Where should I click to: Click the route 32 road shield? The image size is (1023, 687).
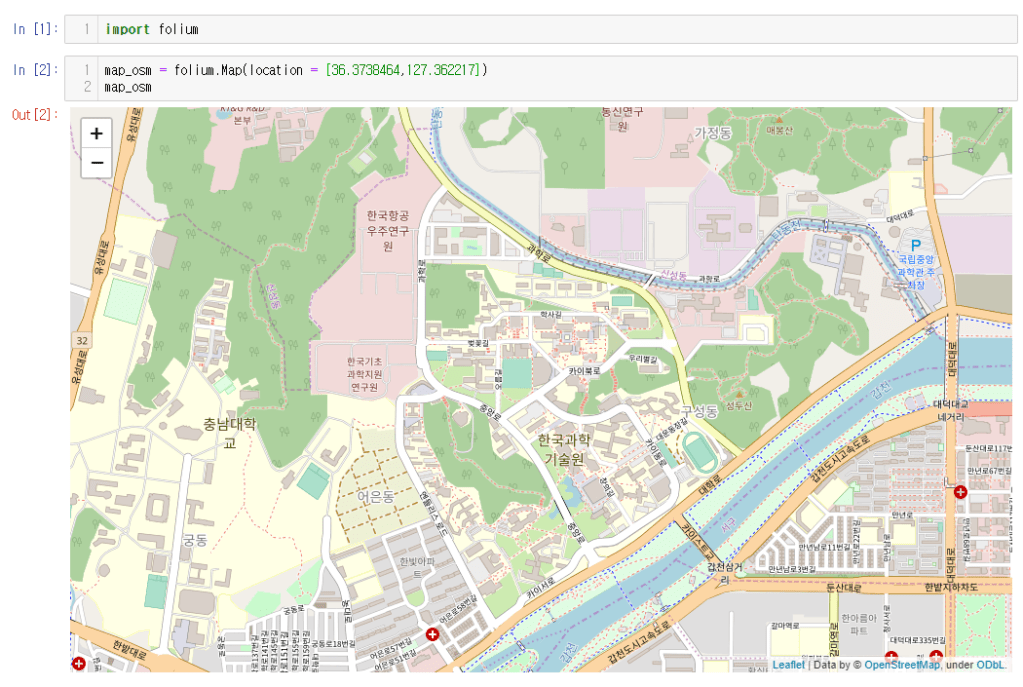coord(81,342)
